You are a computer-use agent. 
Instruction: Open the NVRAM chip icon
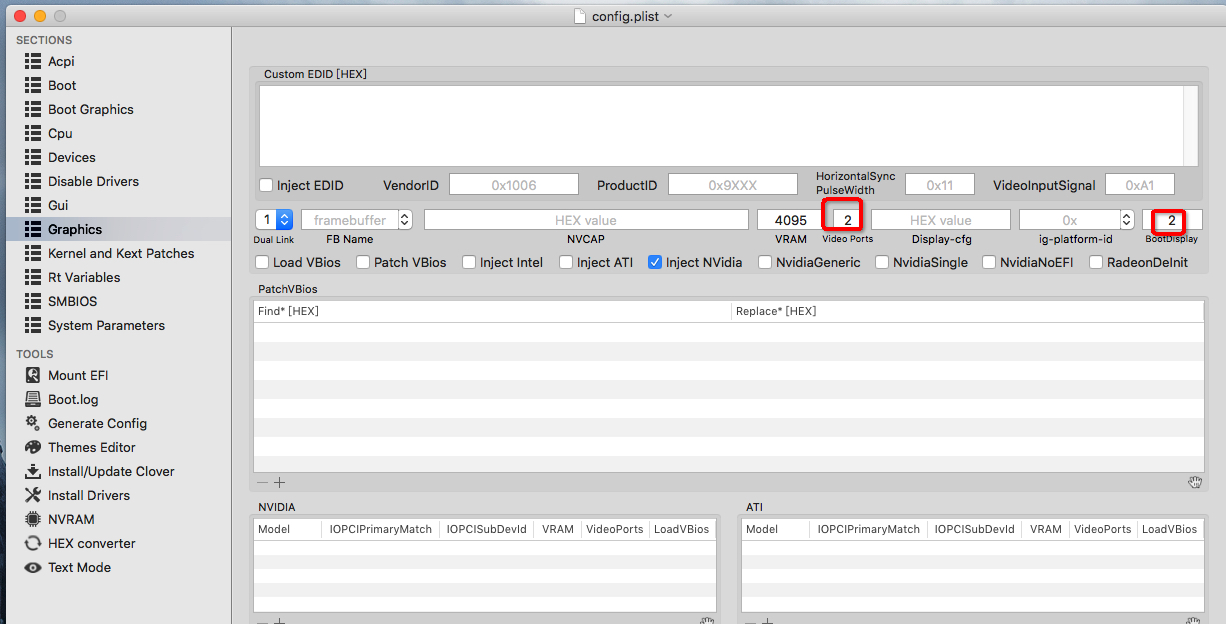tap(32, 519)
